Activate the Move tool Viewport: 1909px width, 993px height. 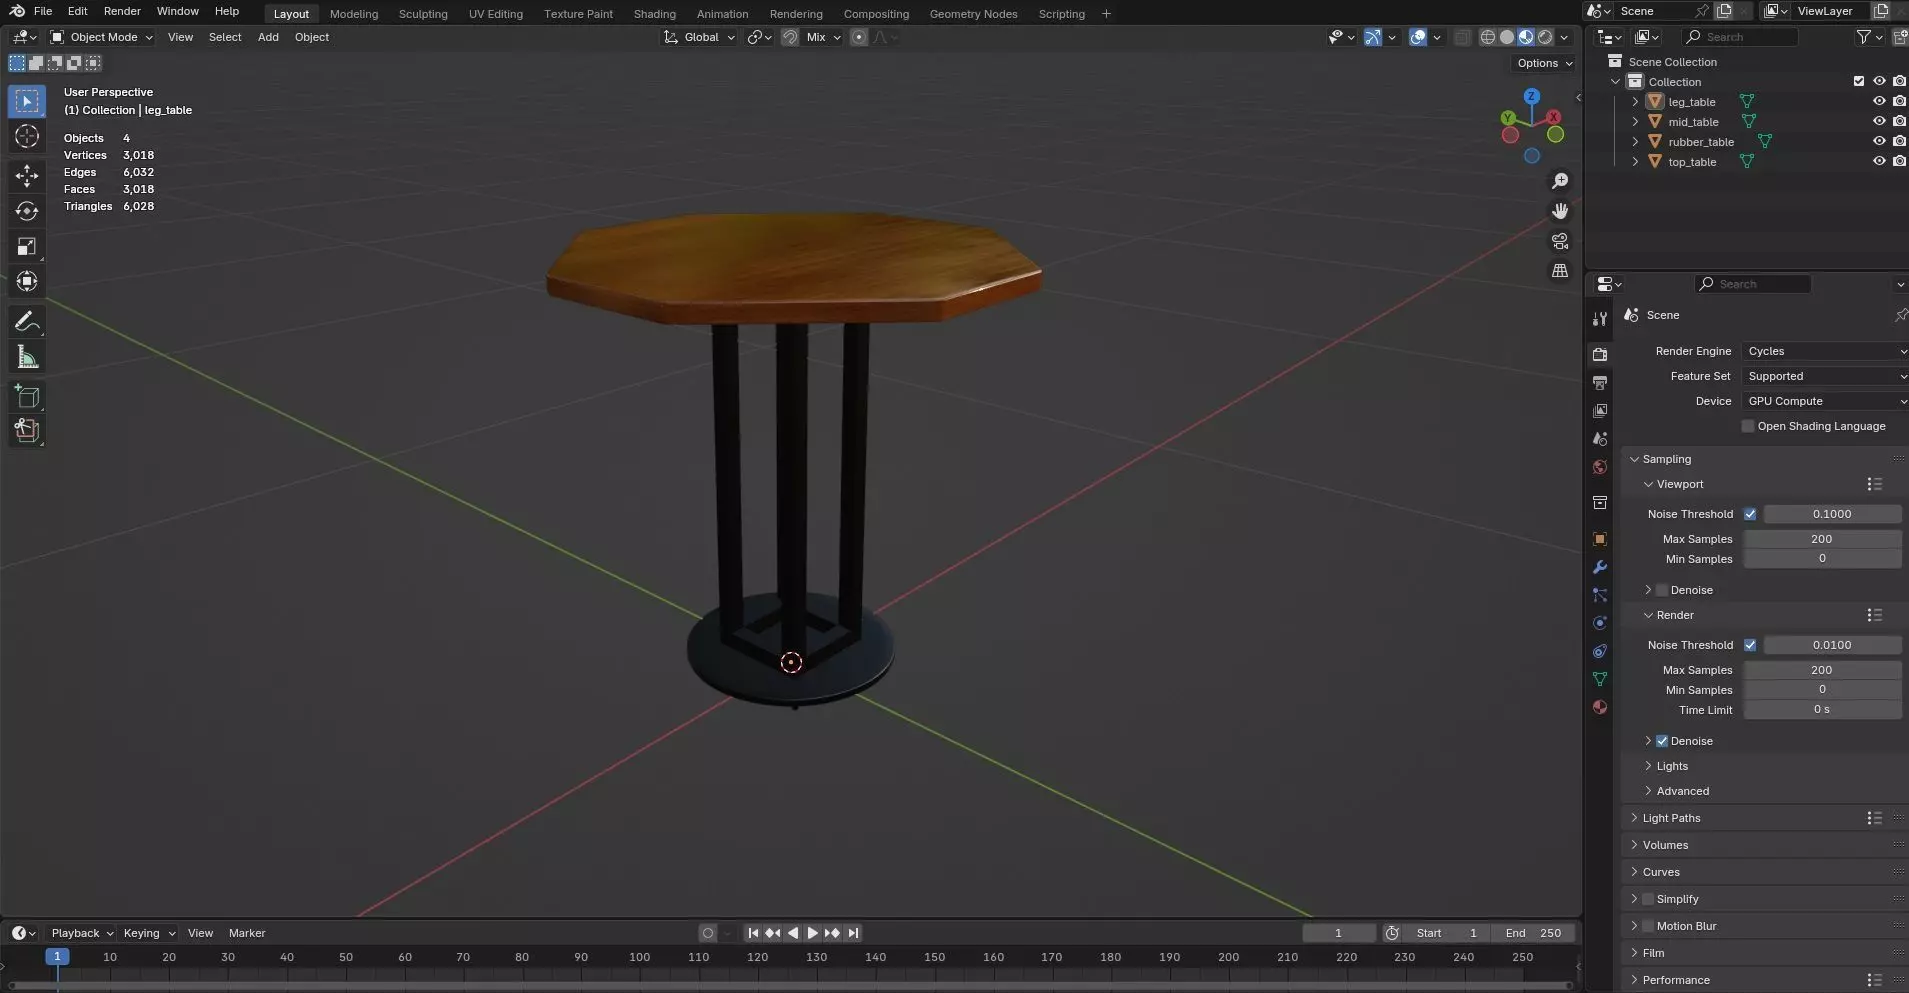27,176
